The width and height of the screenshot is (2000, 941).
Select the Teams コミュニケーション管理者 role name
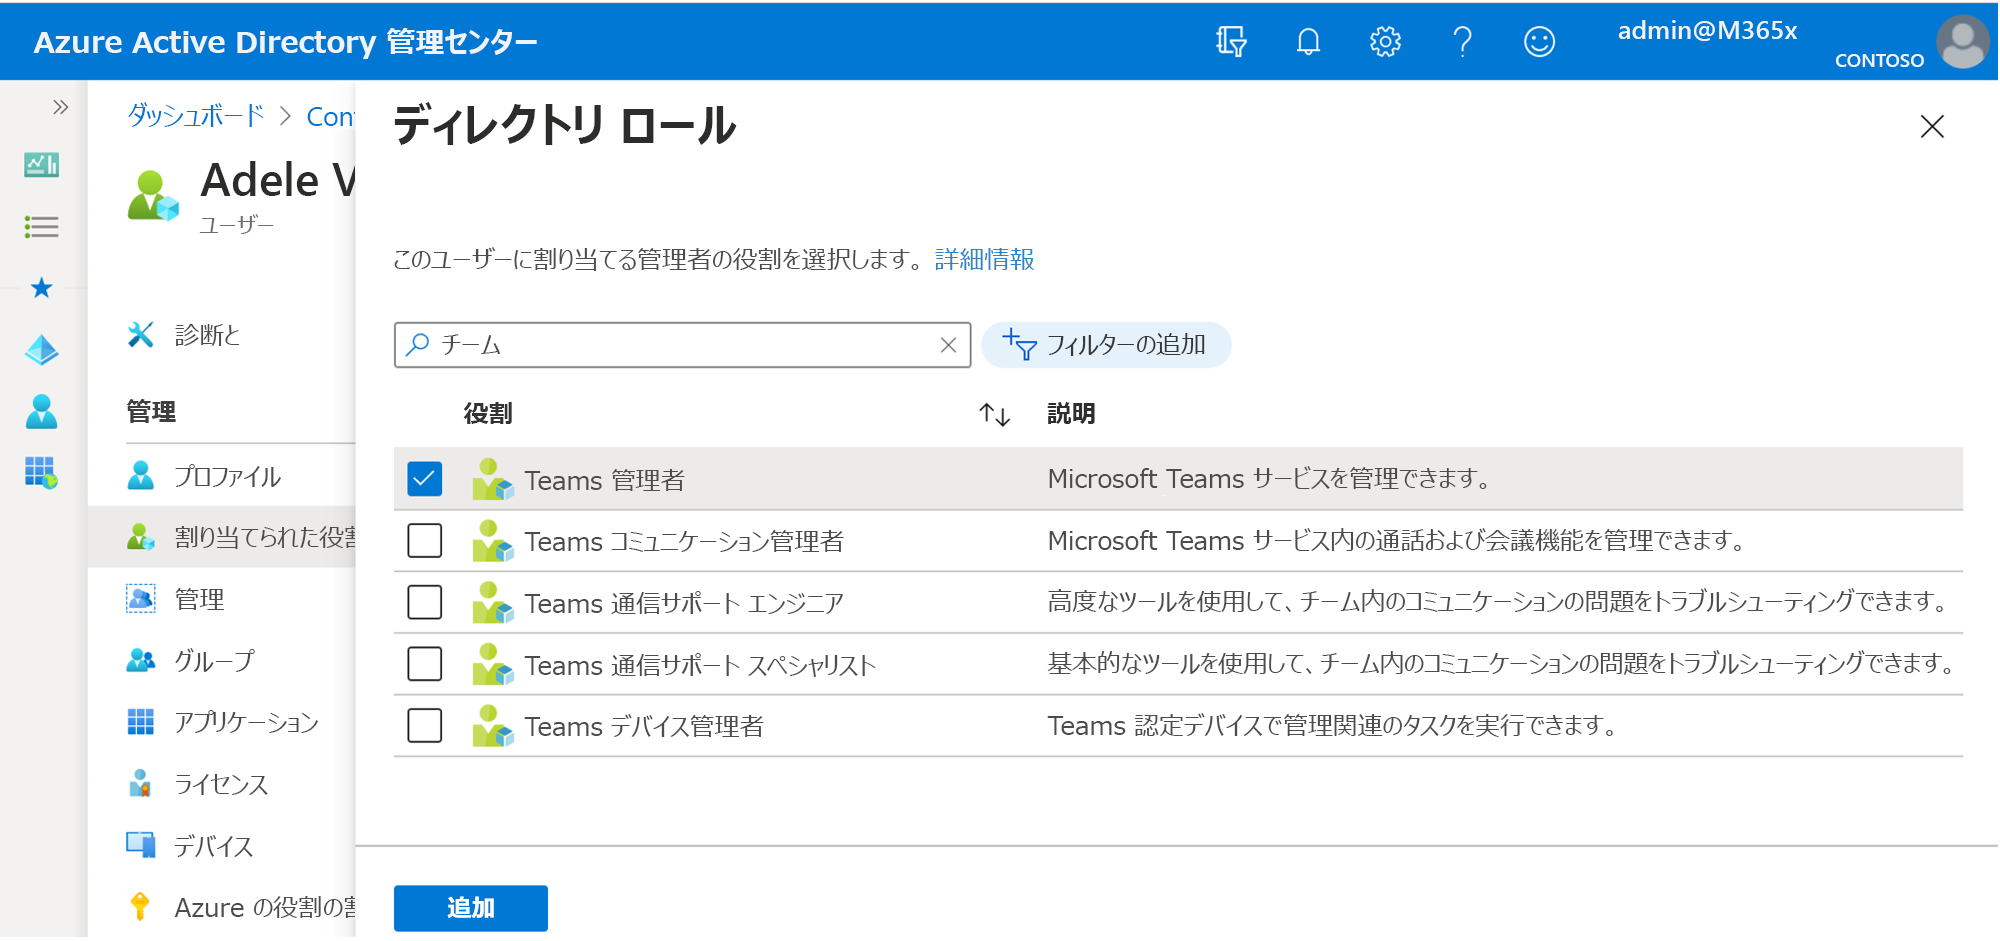684,542
